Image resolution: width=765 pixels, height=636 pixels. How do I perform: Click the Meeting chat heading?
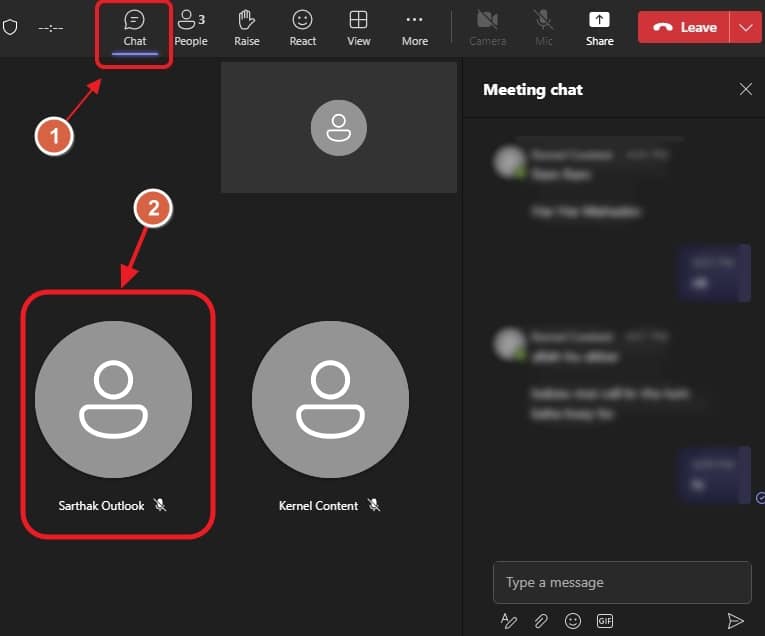coord(533,90)
